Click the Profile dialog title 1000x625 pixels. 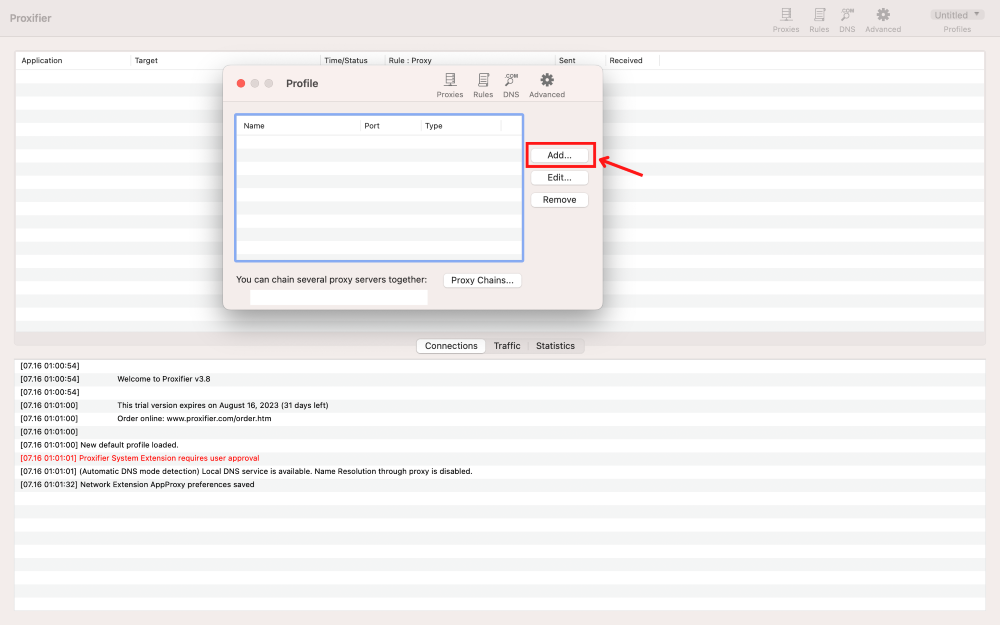click(302, 84)
